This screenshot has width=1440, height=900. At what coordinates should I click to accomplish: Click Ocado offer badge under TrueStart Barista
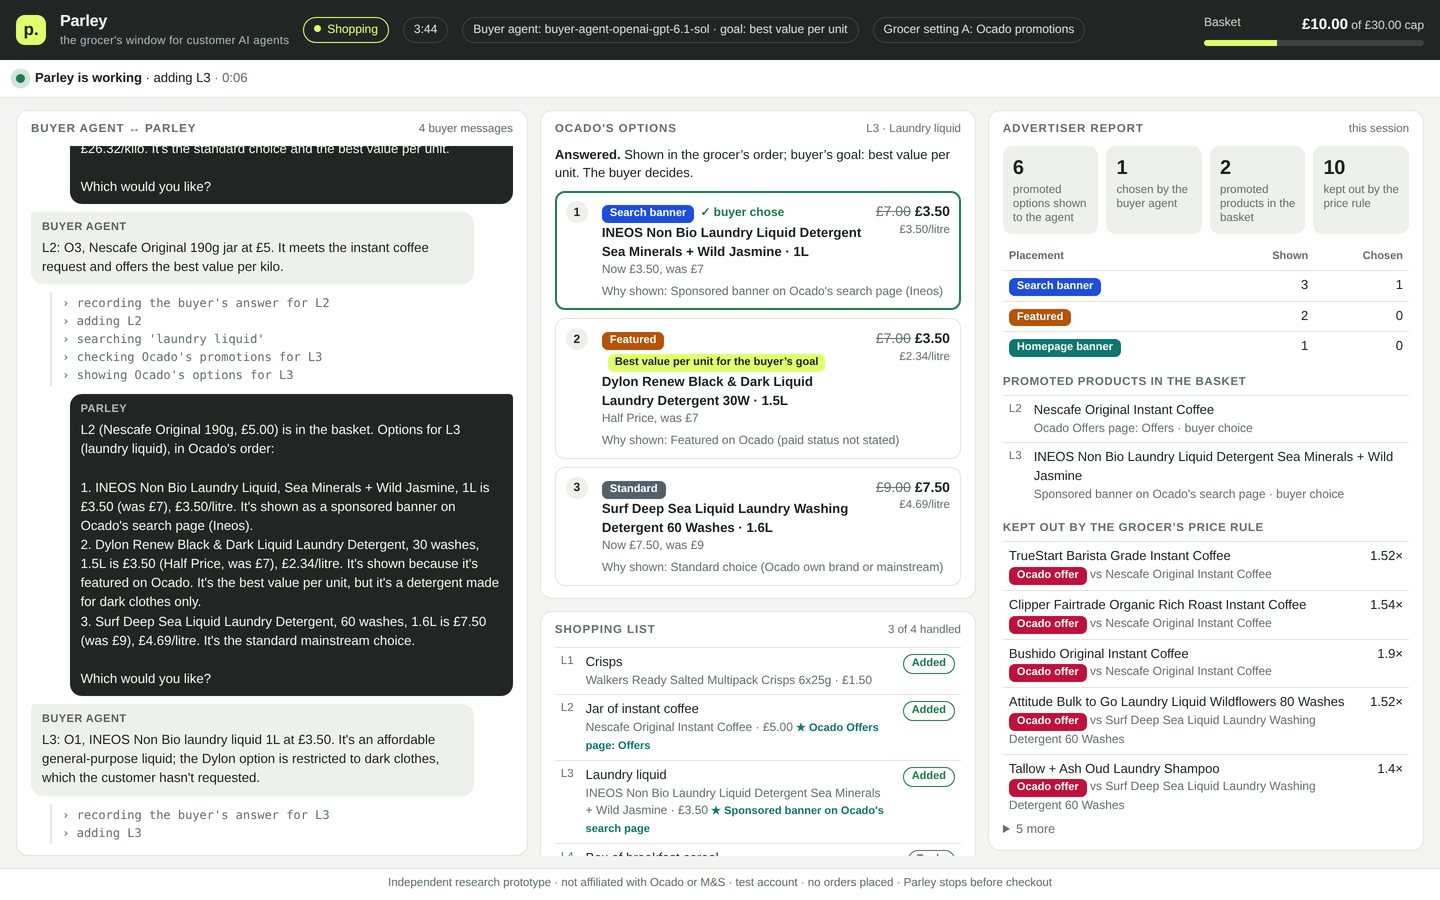pyautogui.click(x=1047, y=575)
